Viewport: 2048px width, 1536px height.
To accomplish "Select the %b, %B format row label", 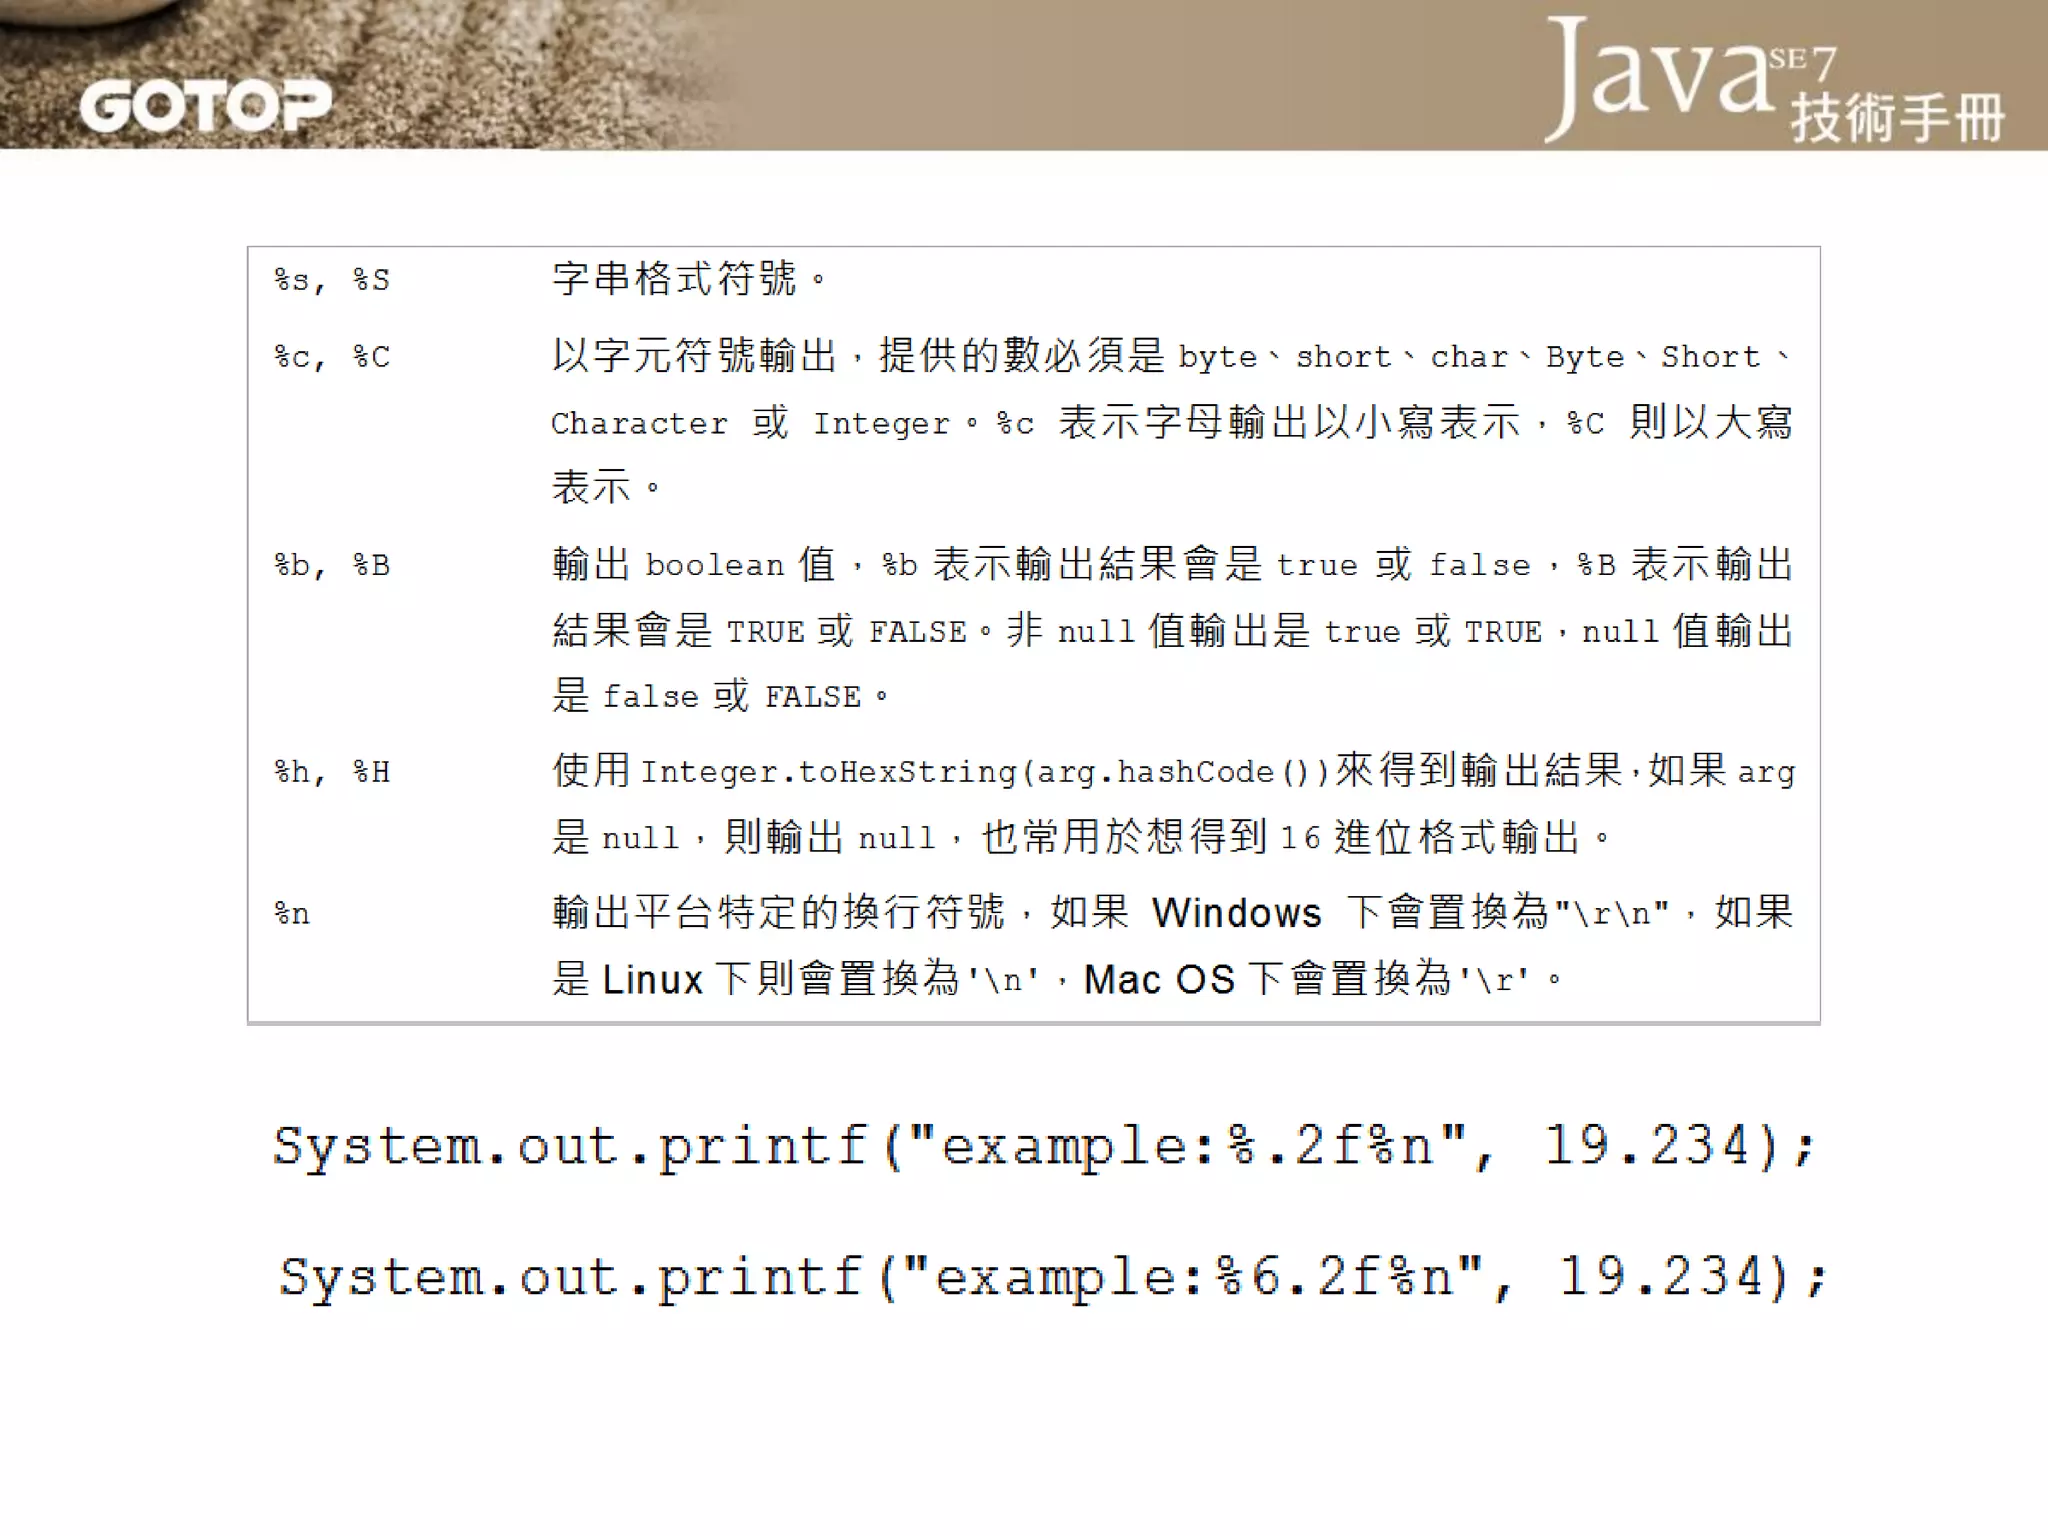I will click(332, 566).
